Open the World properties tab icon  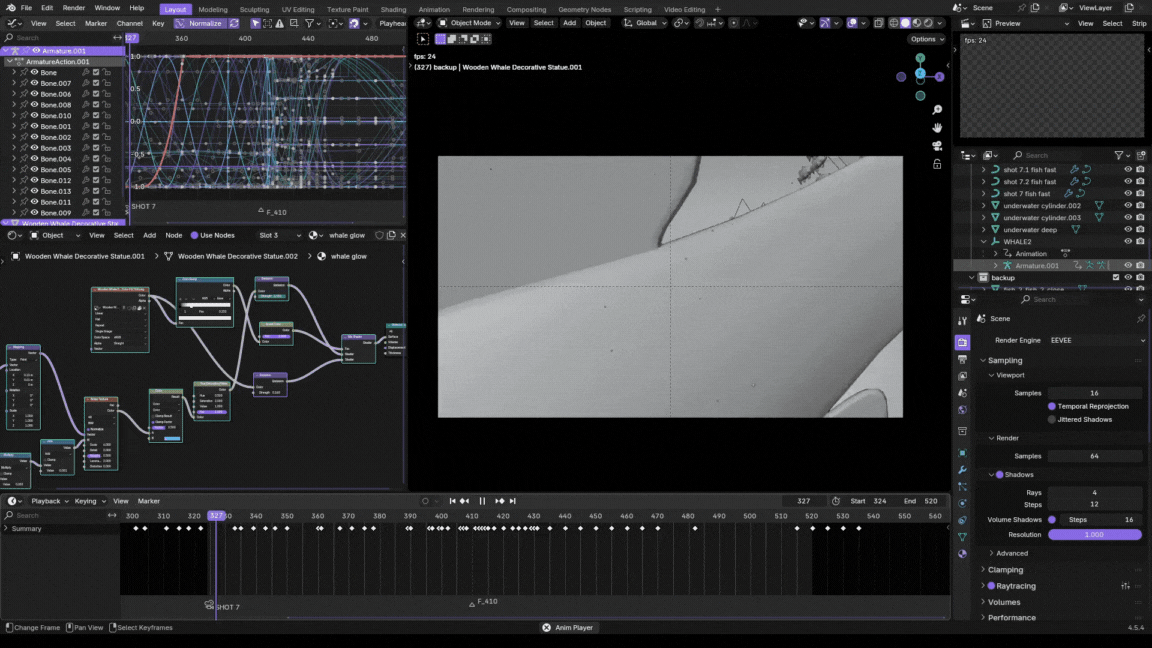[x=962, y=410]
